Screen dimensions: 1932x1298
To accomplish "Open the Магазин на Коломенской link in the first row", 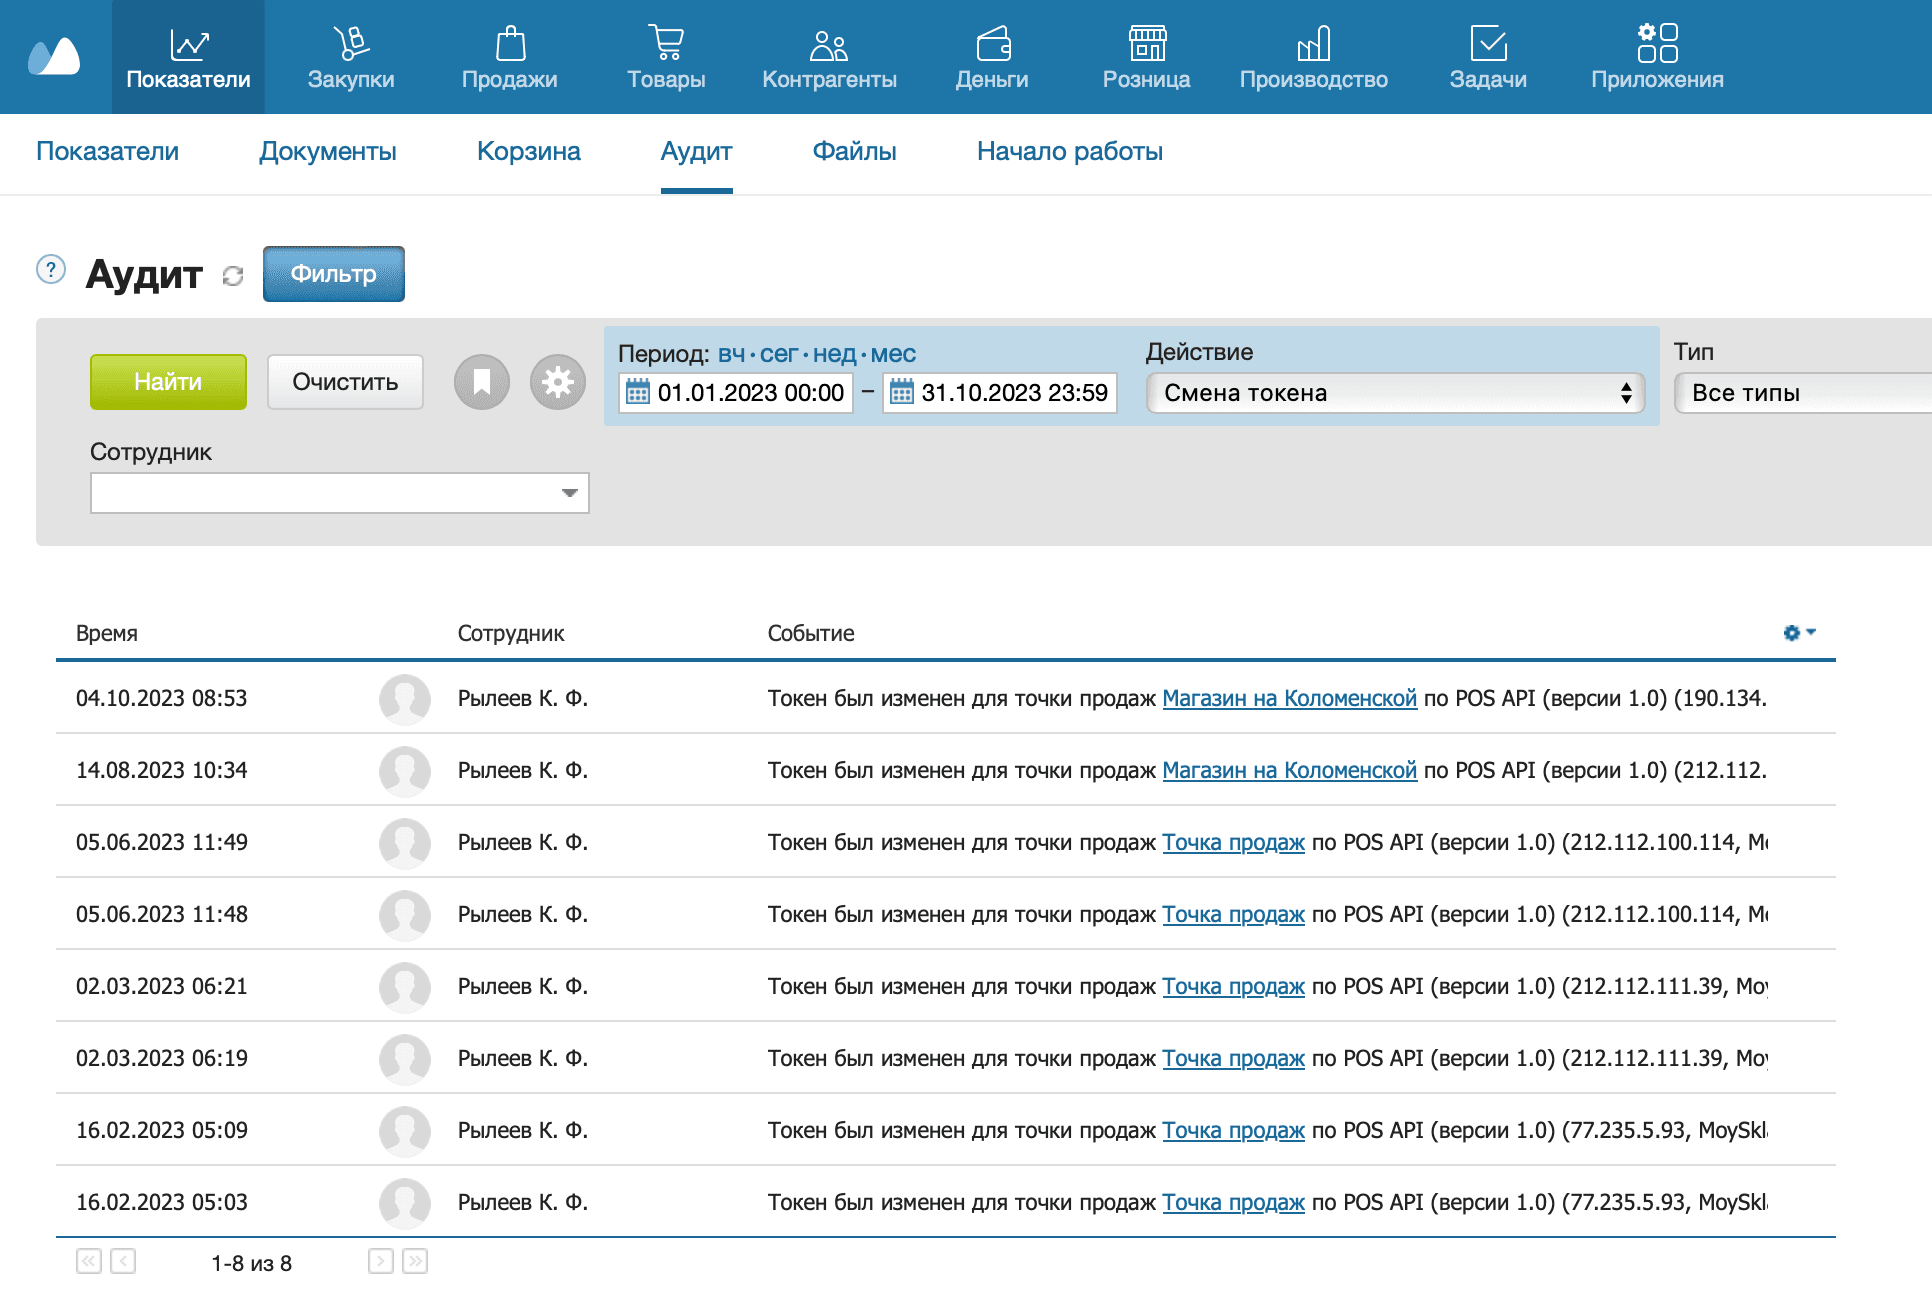I will pos(1289,698).
